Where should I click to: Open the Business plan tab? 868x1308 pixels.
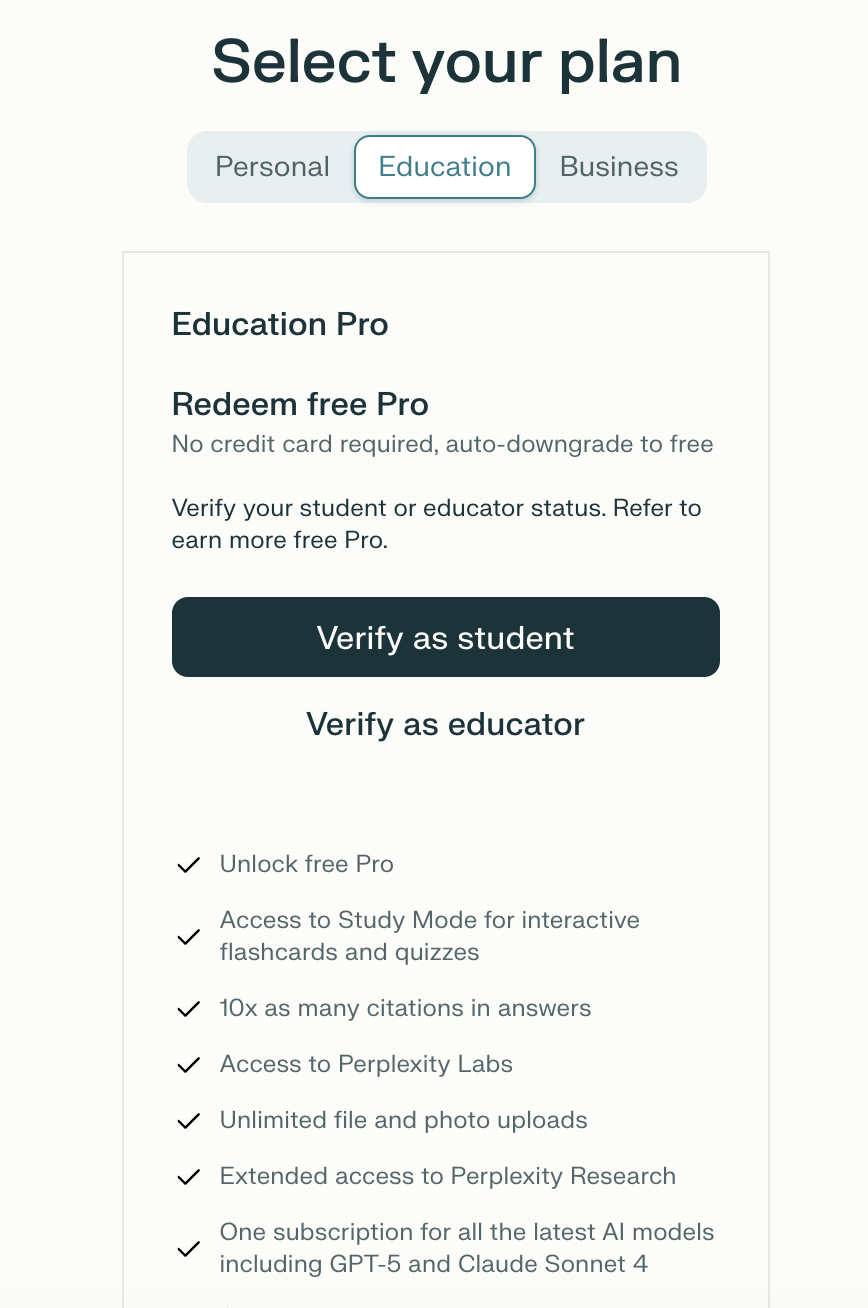point(618,167)
